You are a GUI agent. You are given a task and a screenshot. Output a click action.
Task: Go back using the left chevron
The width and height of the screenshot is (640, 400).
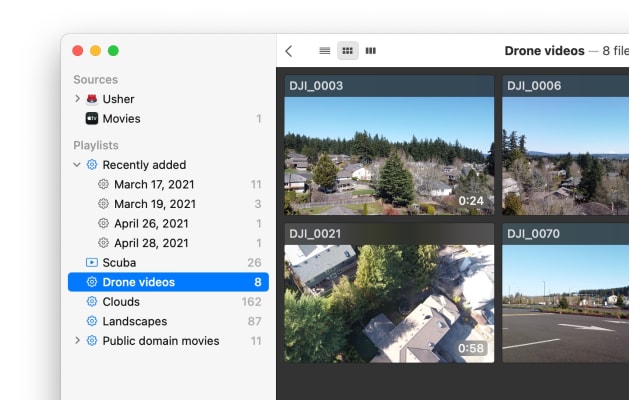289,51
